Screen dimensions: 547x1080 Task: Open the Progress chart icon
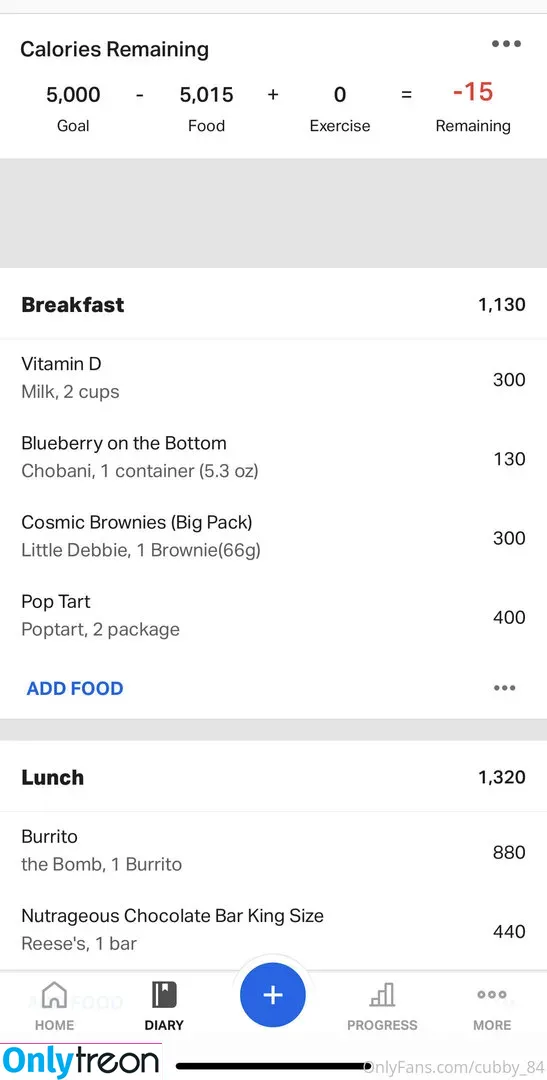pyautogui.click(x=382, y=995)
